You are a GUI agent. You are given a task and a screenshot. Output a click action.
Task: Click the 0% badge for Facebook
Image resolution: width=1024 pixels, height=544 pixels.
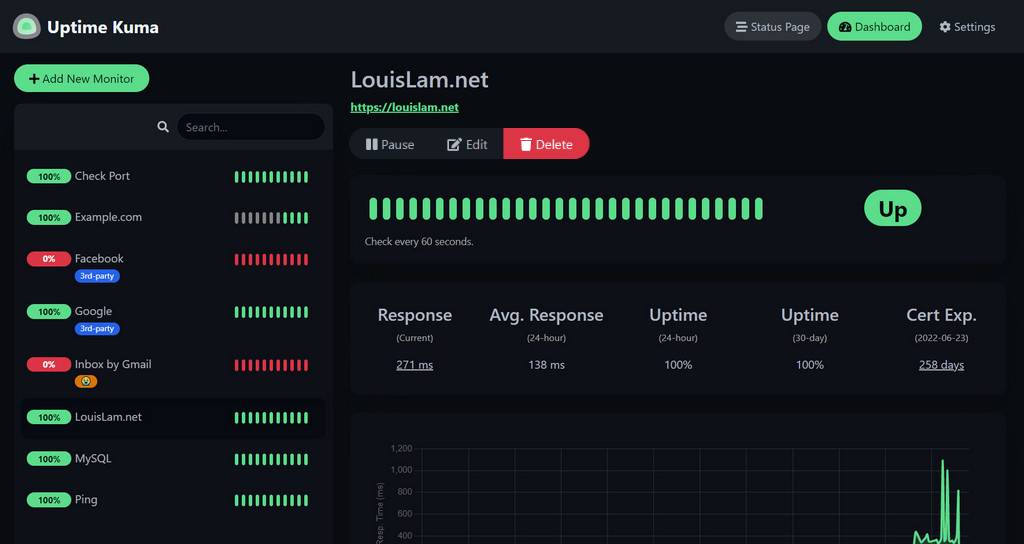49,259
